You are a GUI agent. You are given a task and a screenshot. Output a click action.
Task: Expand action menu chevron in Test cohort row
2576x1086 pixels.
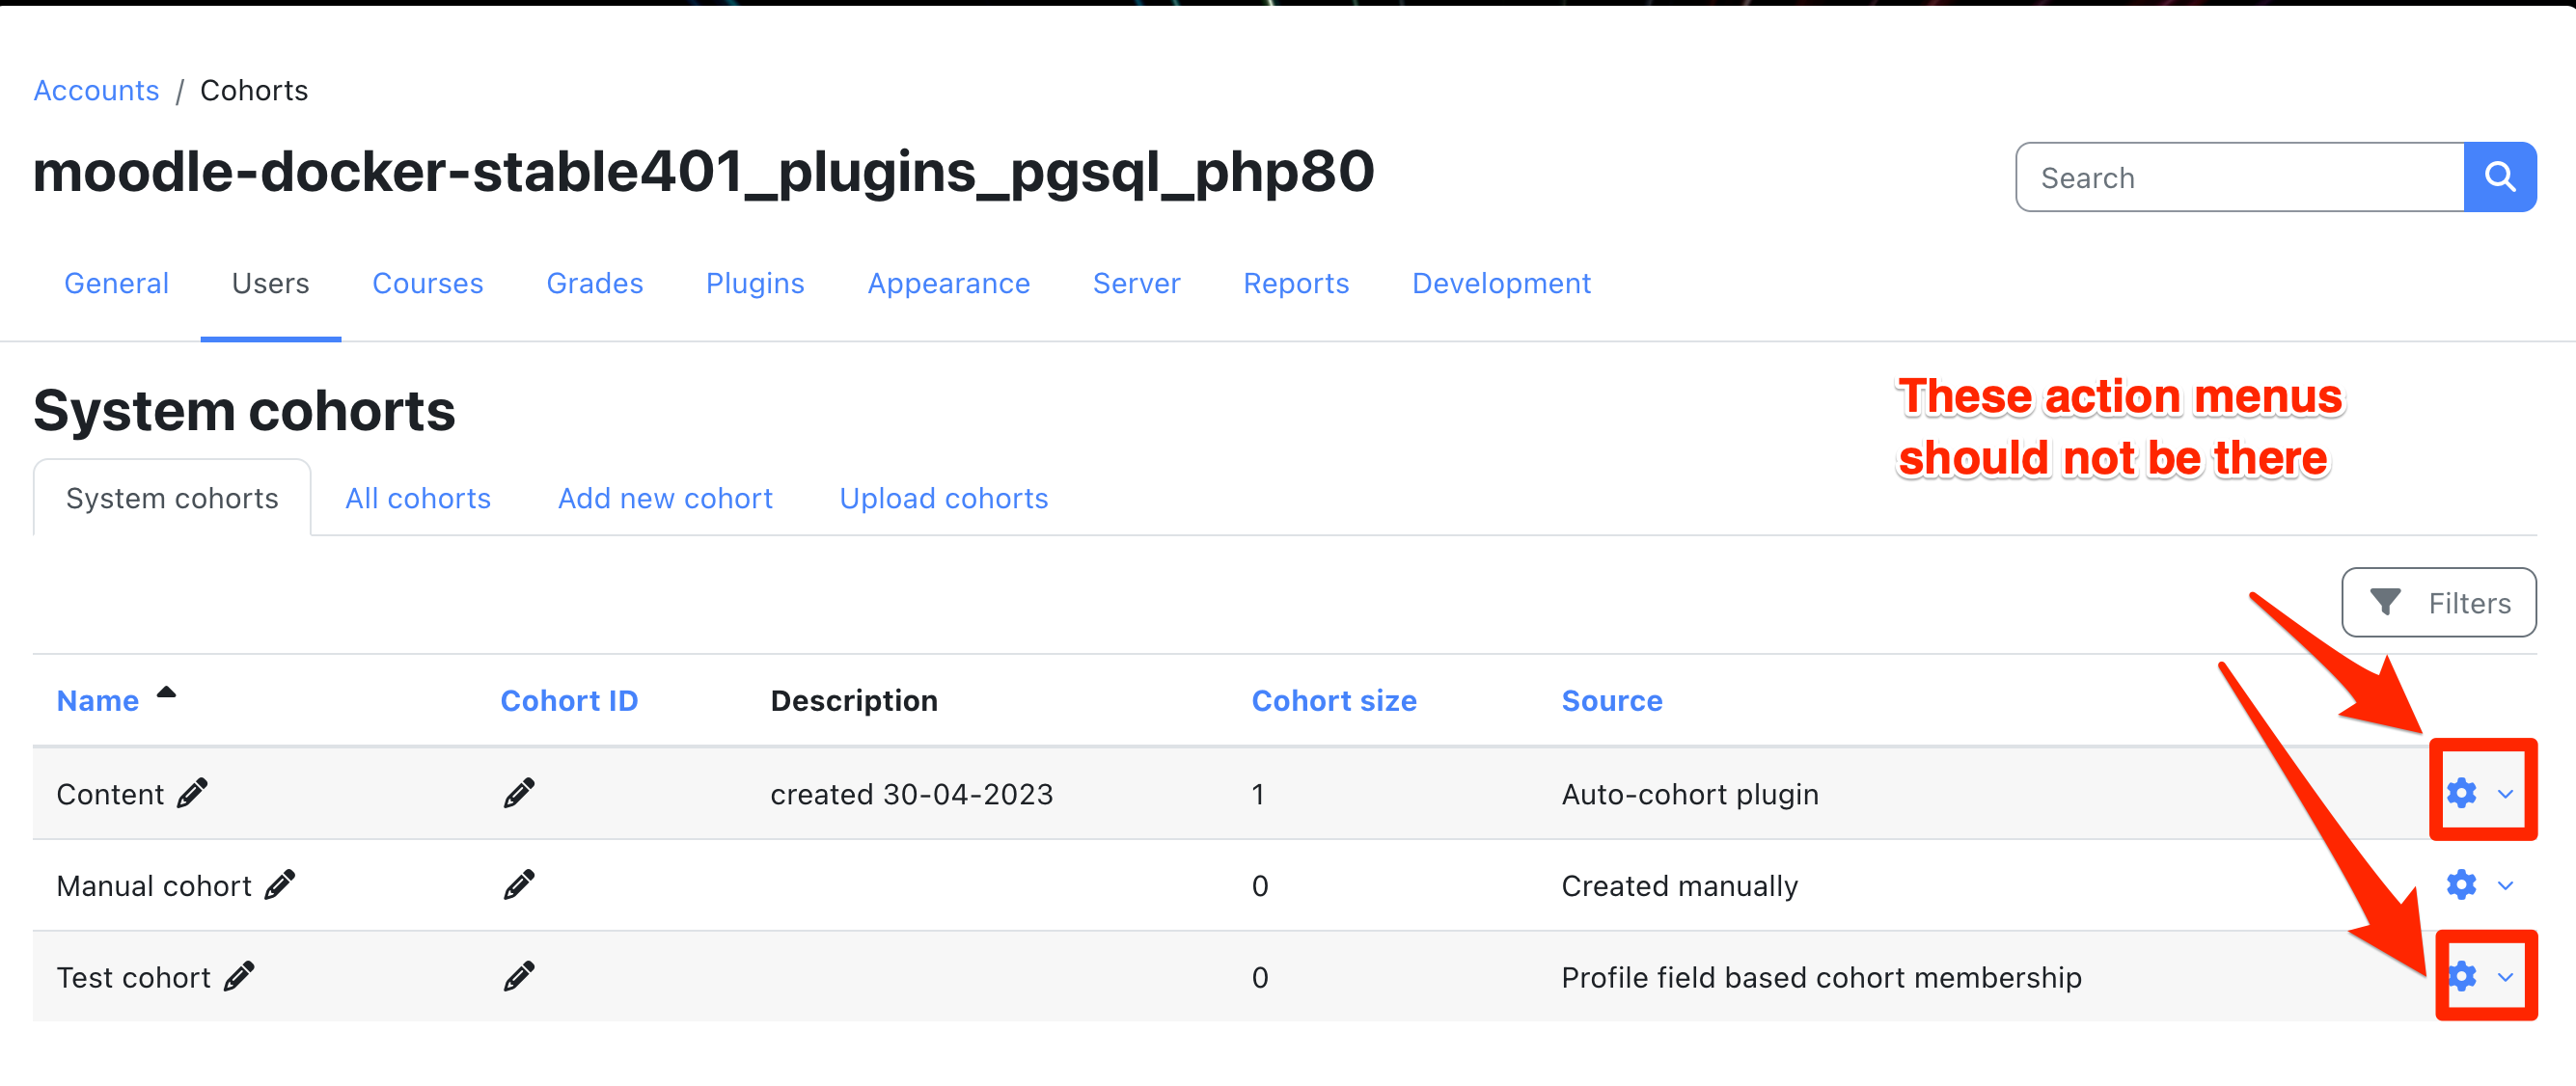click(x=2505, y=977)
